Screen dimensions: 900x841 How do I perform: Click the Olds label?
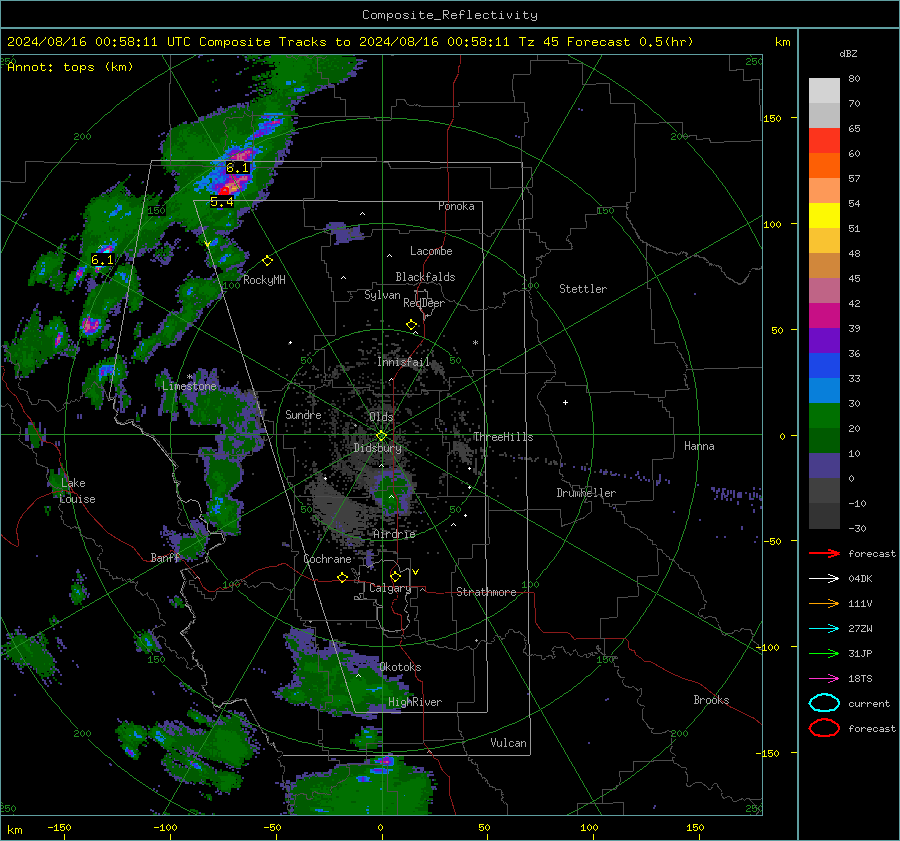(x=381, y=417)
